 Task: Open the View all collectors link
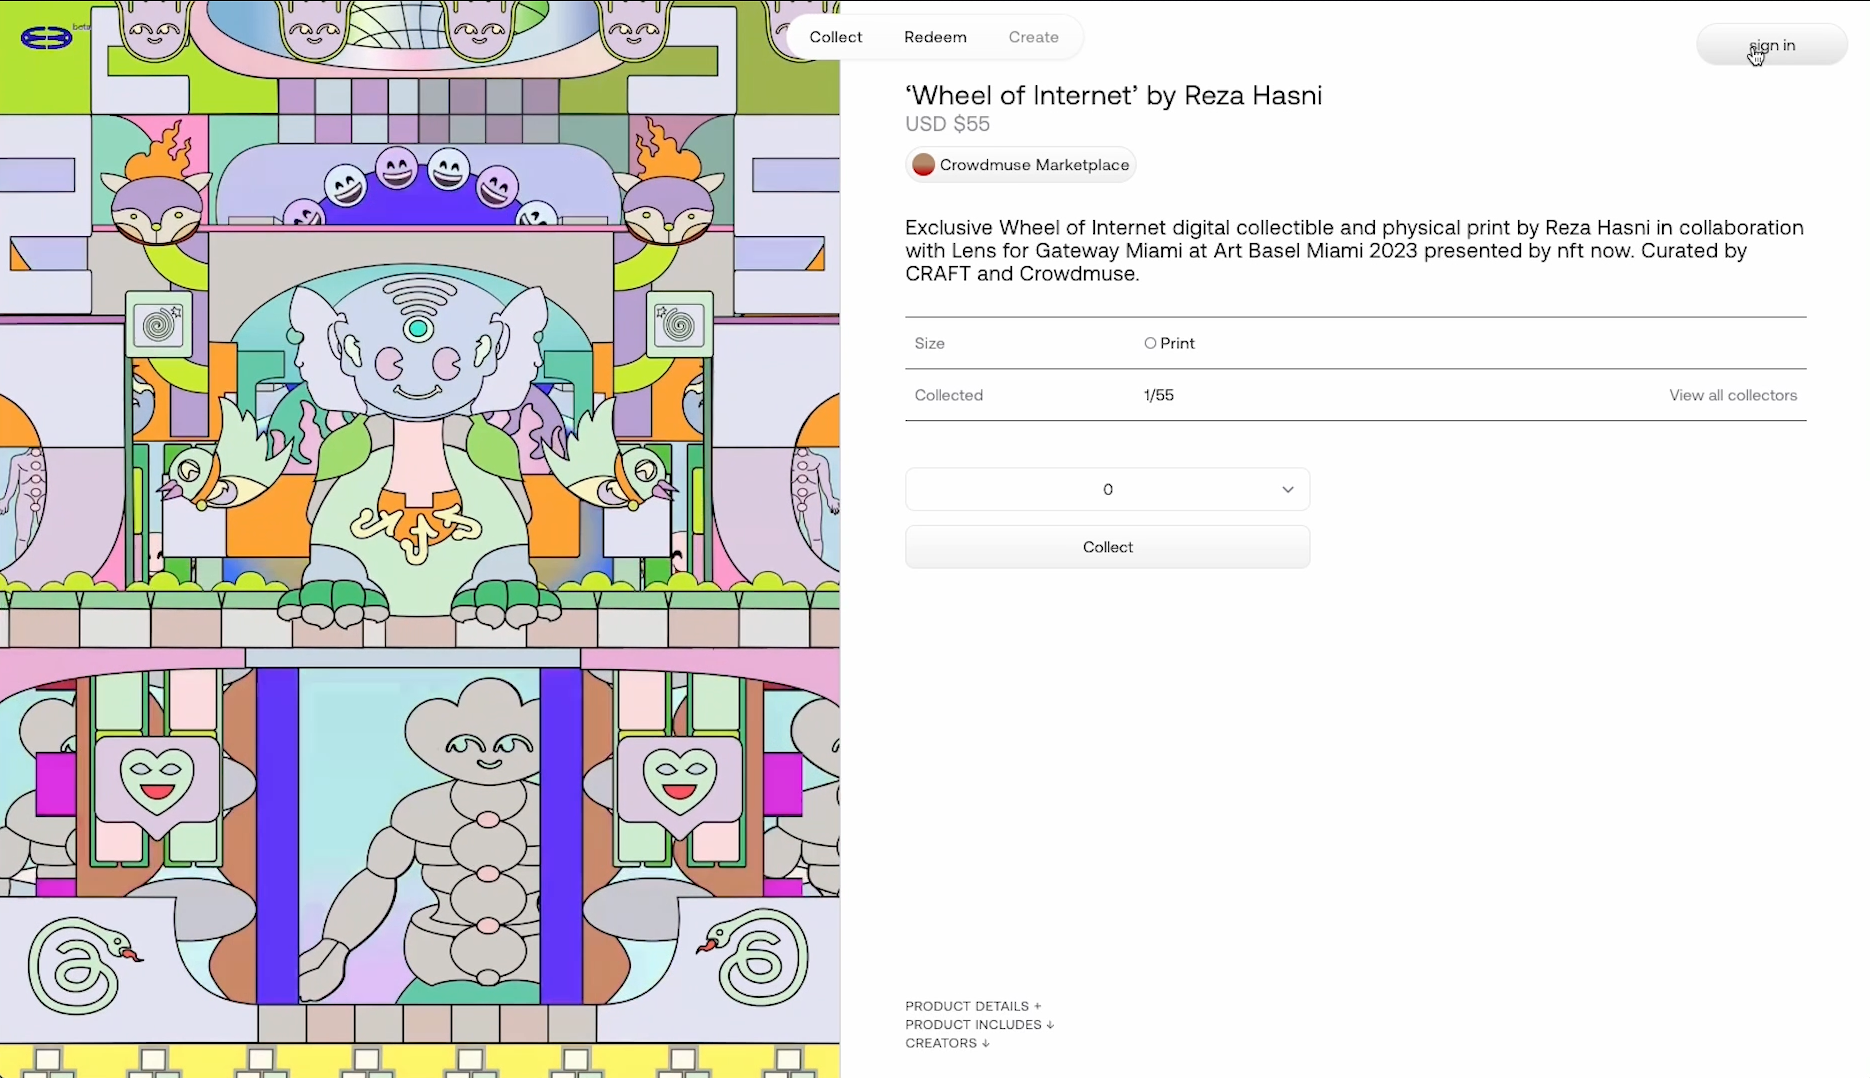(1732, 395)
